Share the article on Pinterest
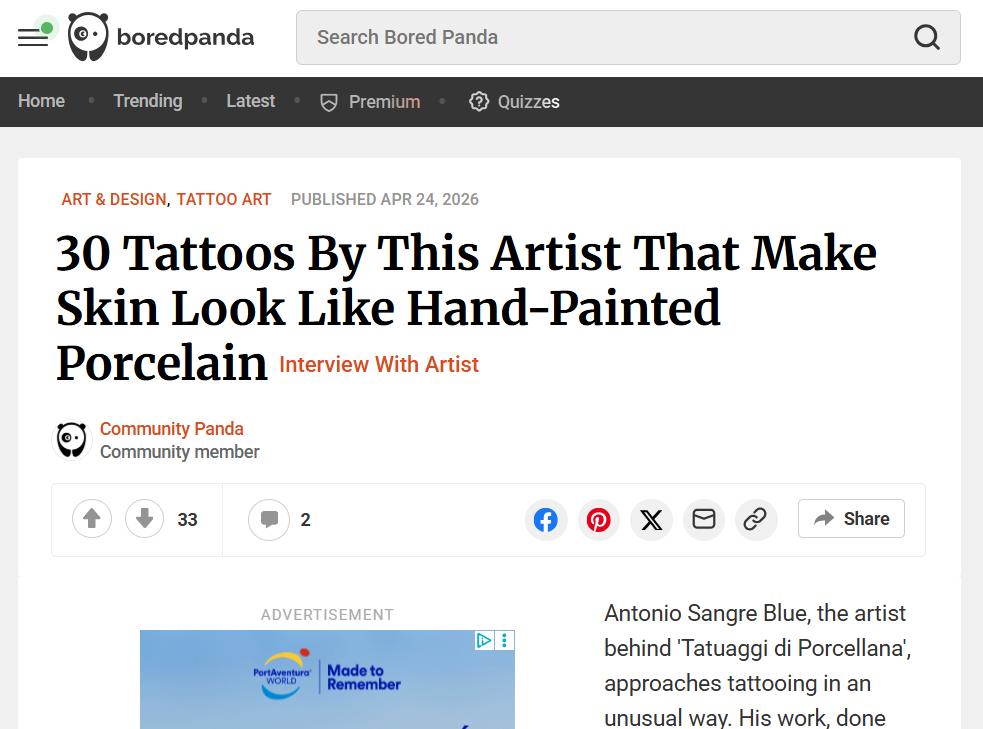Image resolution: width=983 pixels, height=729 pixels. pos(598,520)
